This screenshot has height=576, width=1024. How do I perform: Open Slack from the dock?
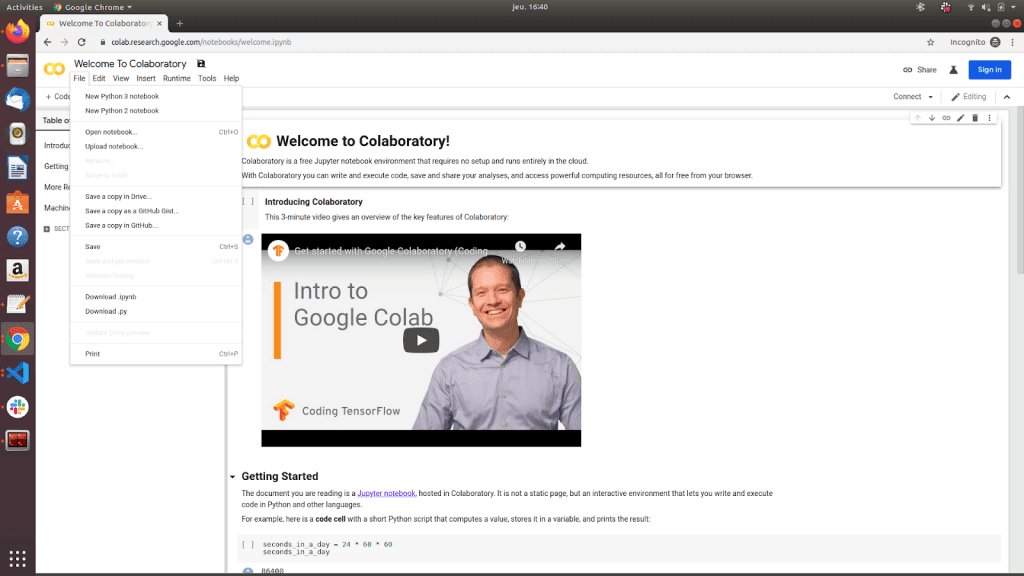pos(18,407)
